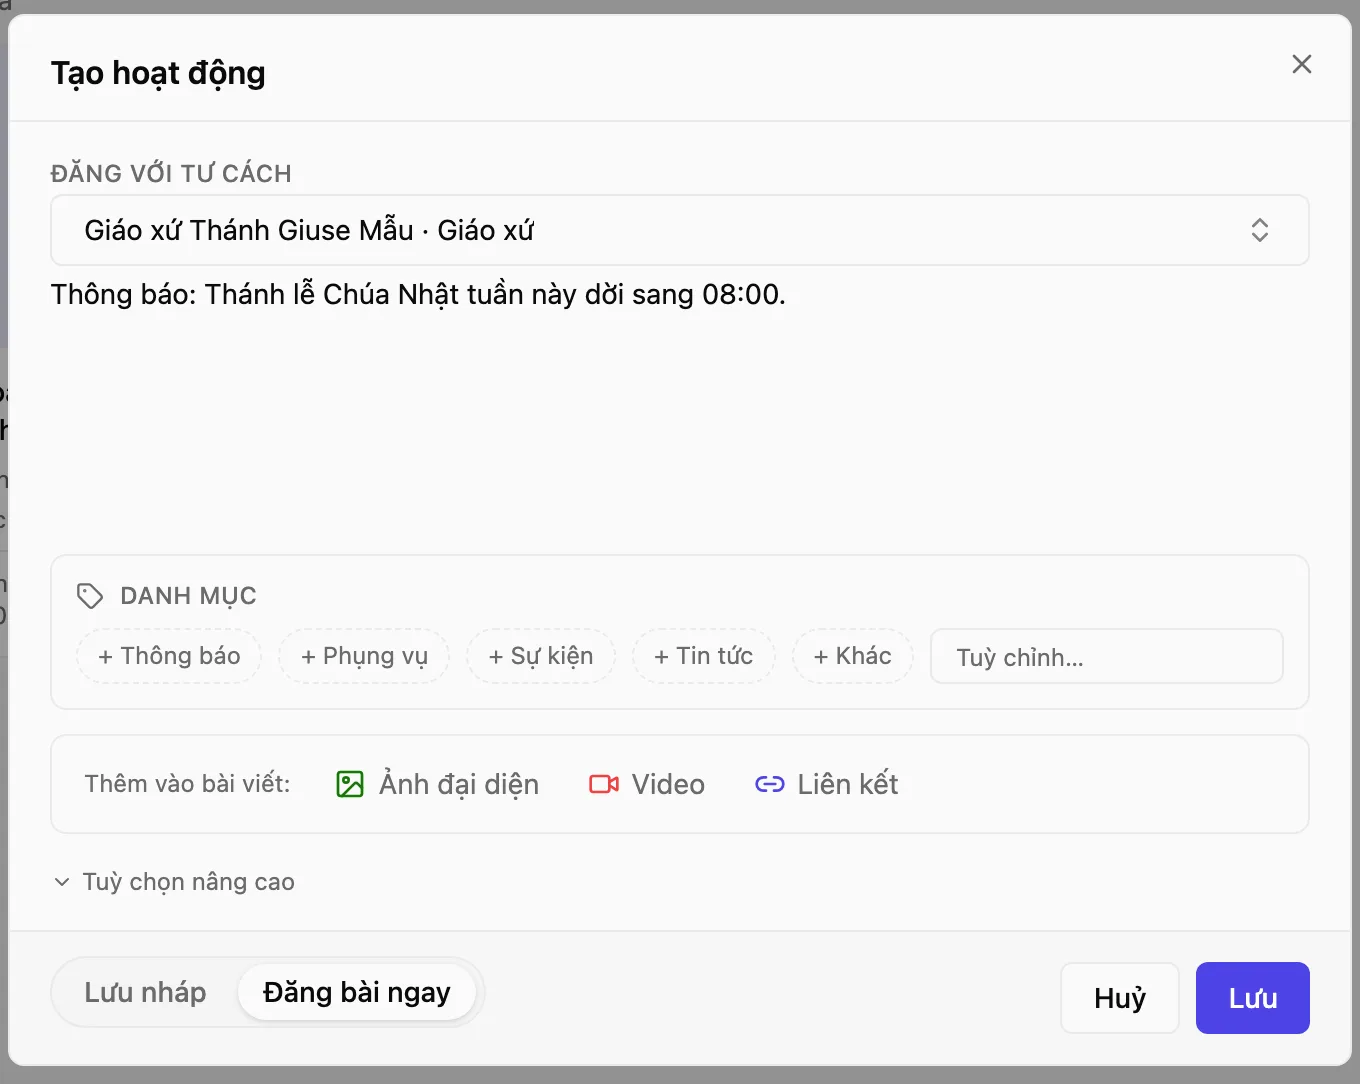Expand Tuỳ chọn nâng cao options
Viewport: 1360px width, 1084px height.
pos(174,882)
